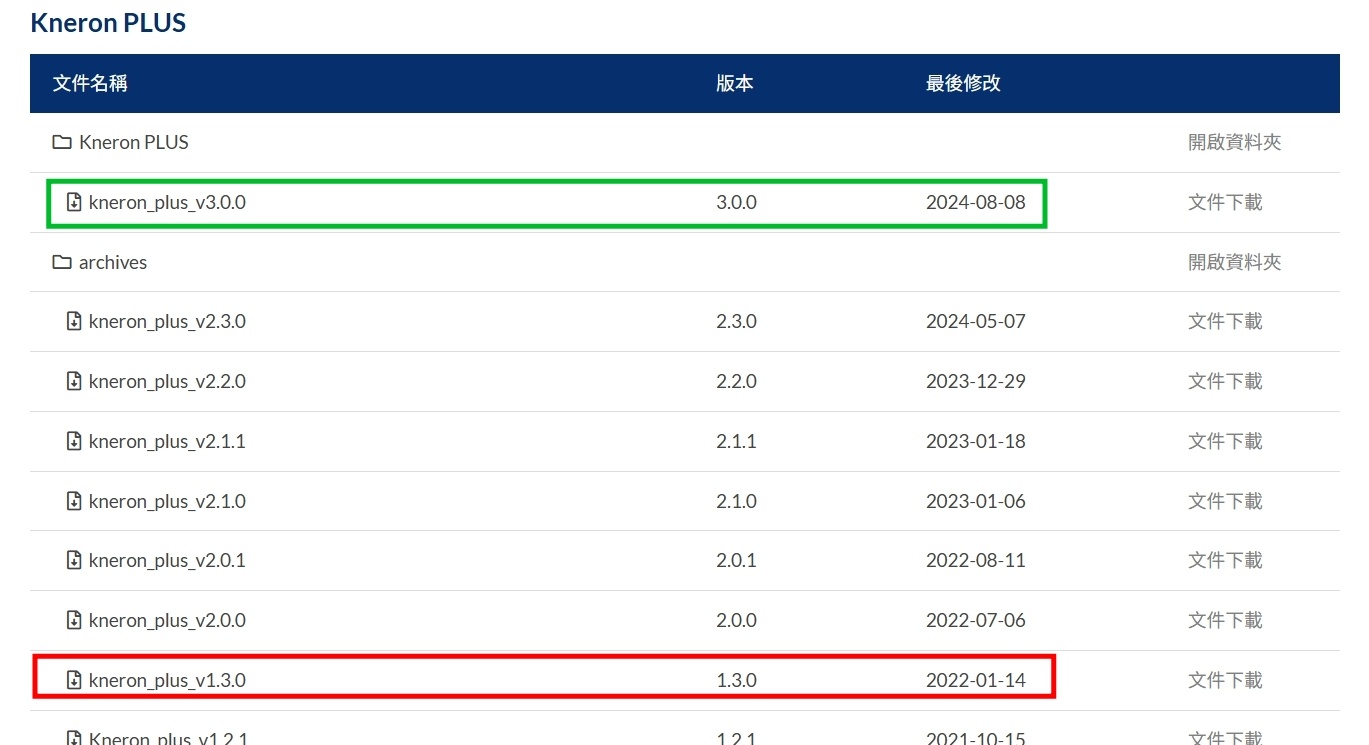Click the Kneron PLUS folder icon
Image resolution: width=1369 pixels, height=745 pixels.
(x=61, y=142)
